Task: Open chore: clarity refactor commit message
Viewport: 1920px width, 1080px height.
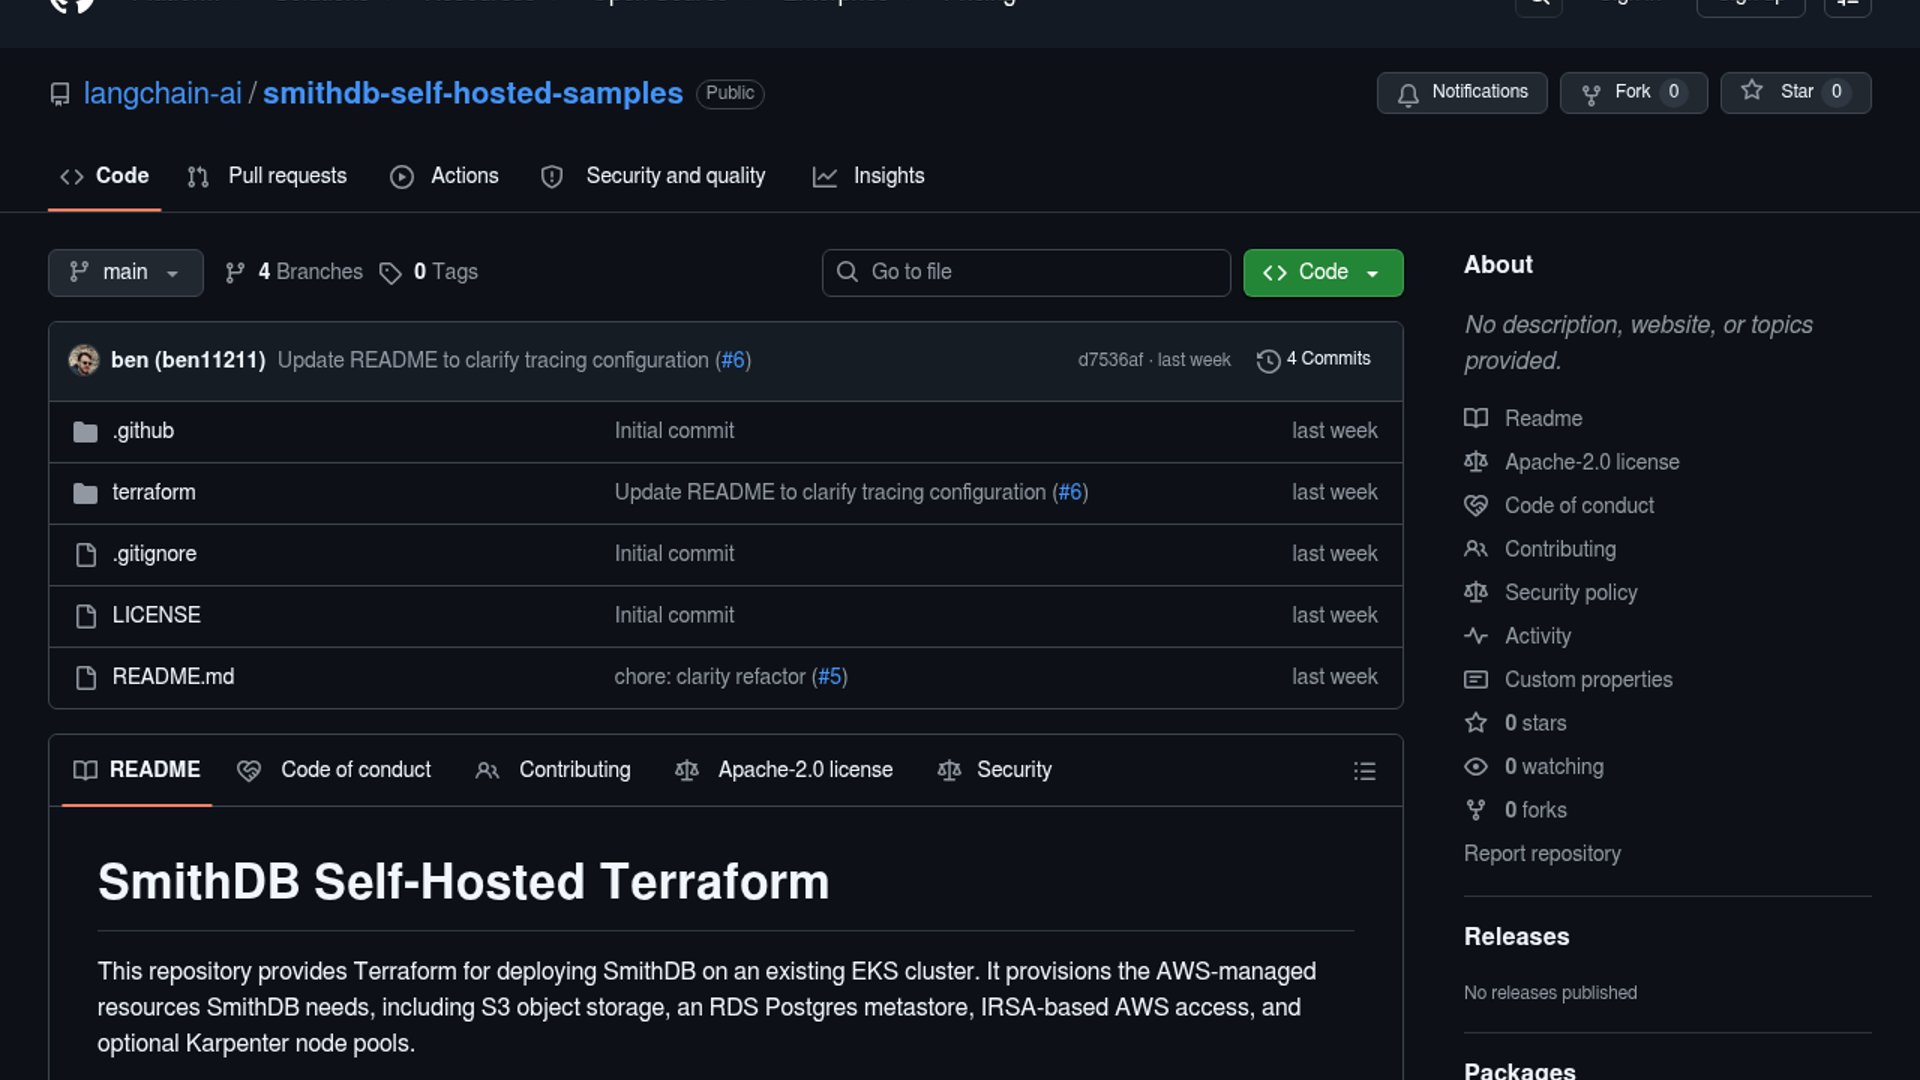Action: click(709, 677)
